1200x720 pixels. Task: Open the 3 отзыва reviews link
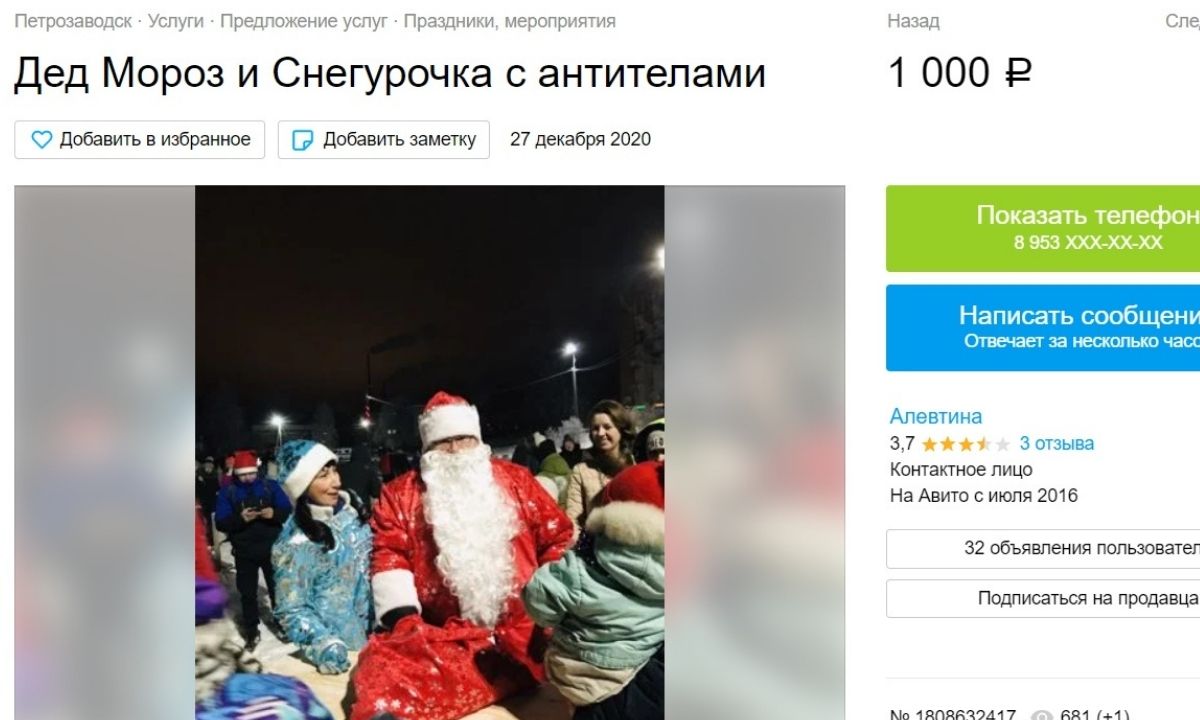(x=1057, y=443)
